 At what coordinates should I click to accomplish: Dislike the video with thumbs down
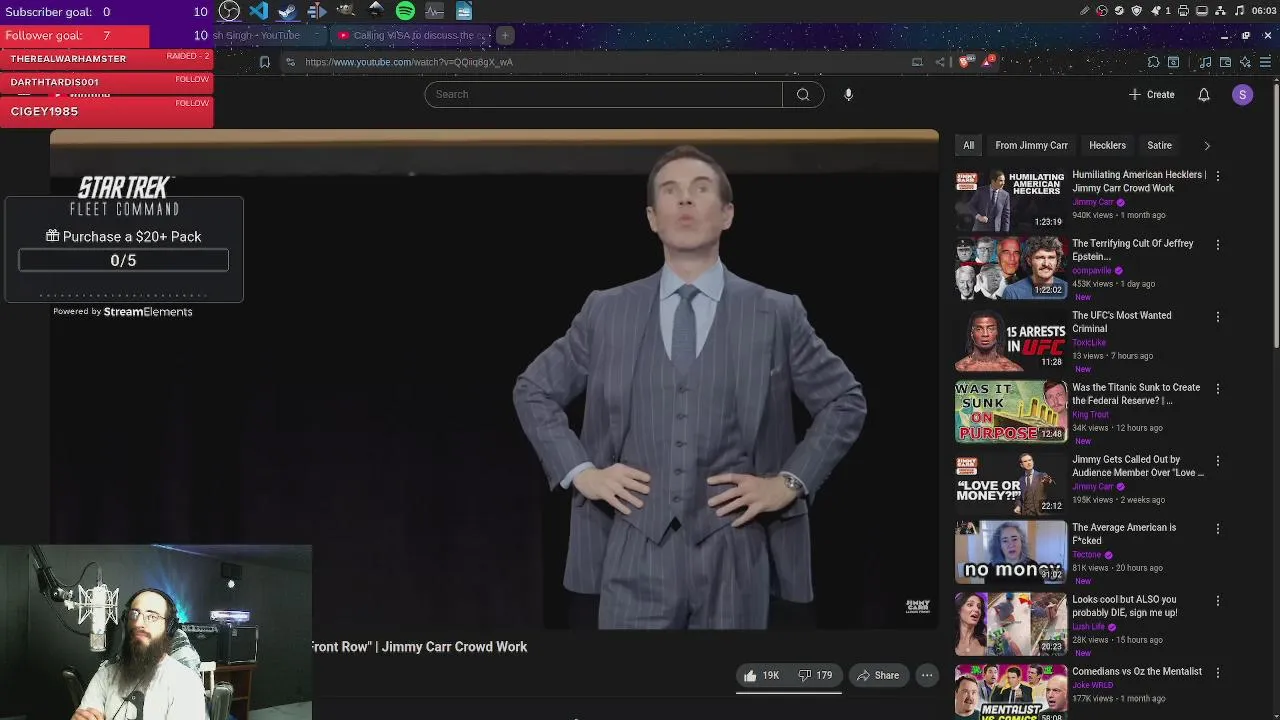[x=815, y=675]
